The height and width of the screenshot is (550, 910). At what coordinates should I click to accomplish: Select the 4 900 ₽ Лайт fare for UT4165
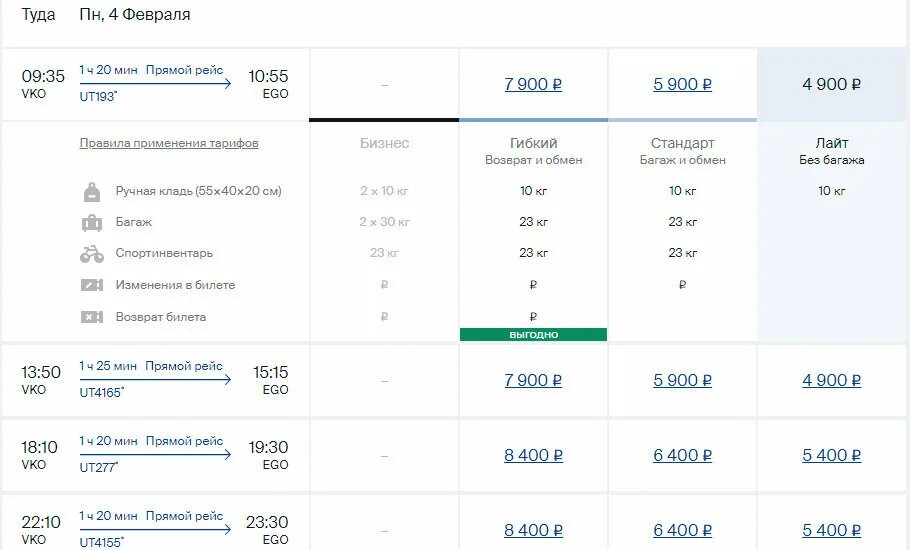click(832, 381)
